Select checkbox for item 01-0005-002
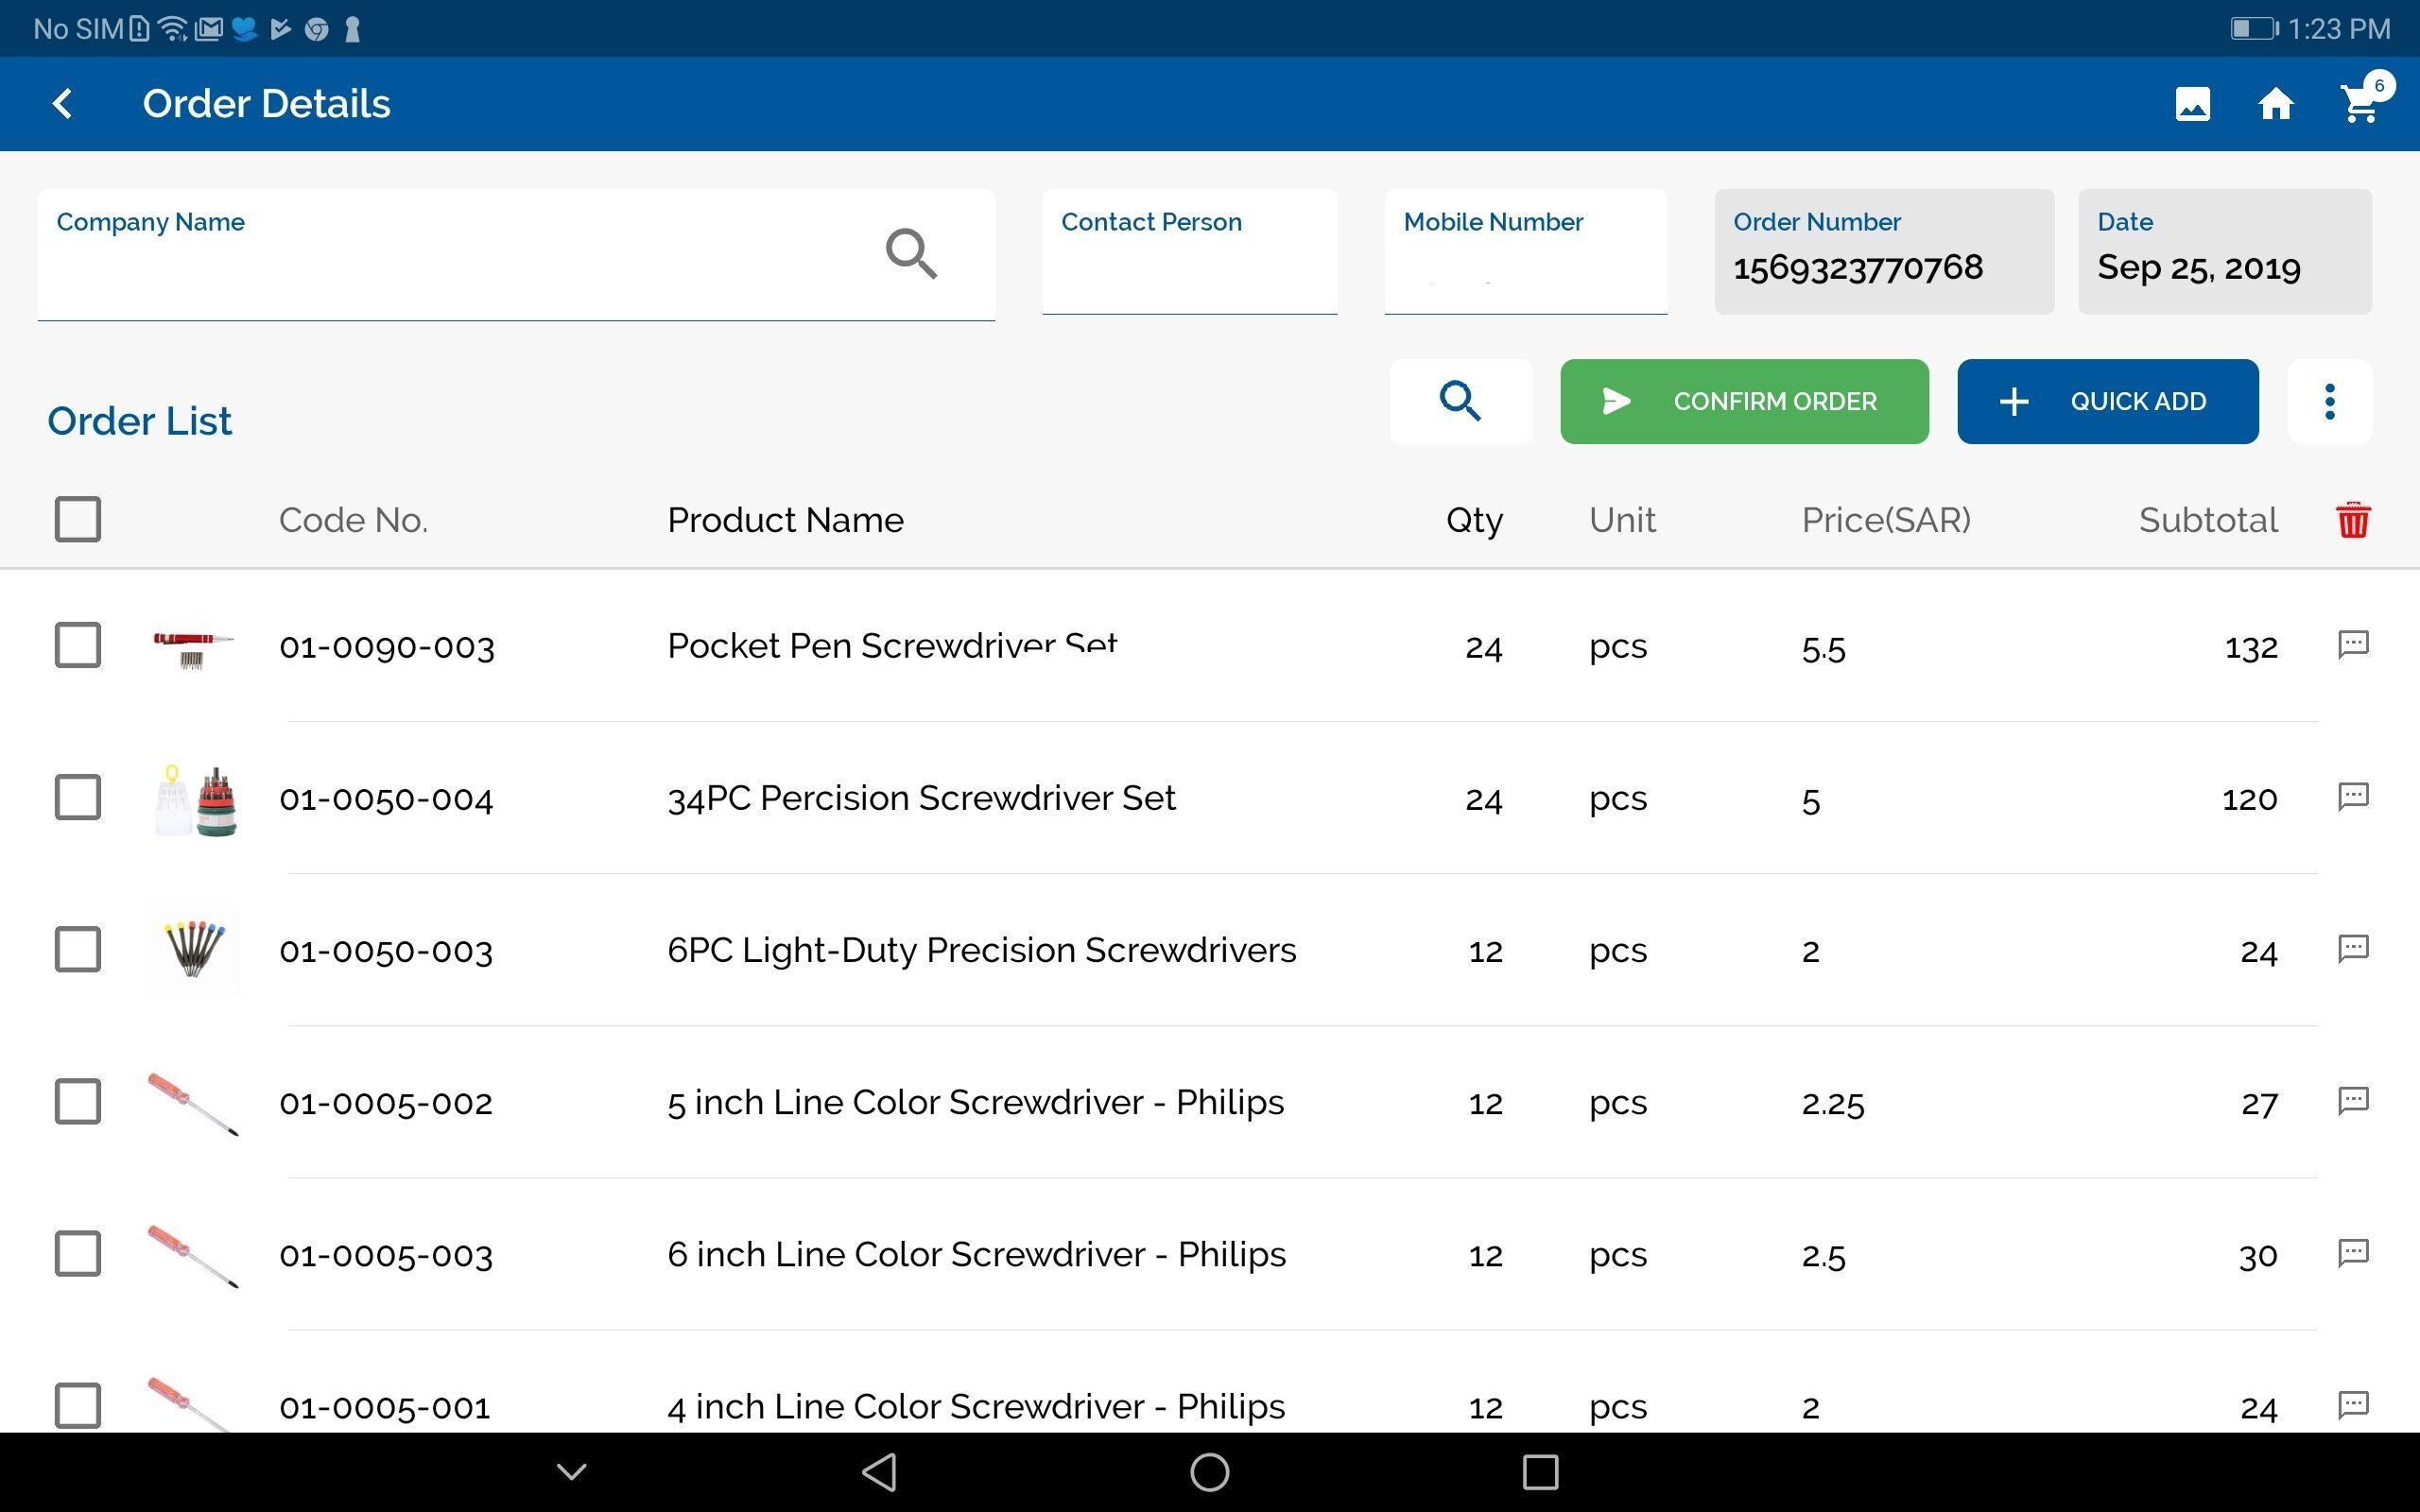 tap(78, 1101)
